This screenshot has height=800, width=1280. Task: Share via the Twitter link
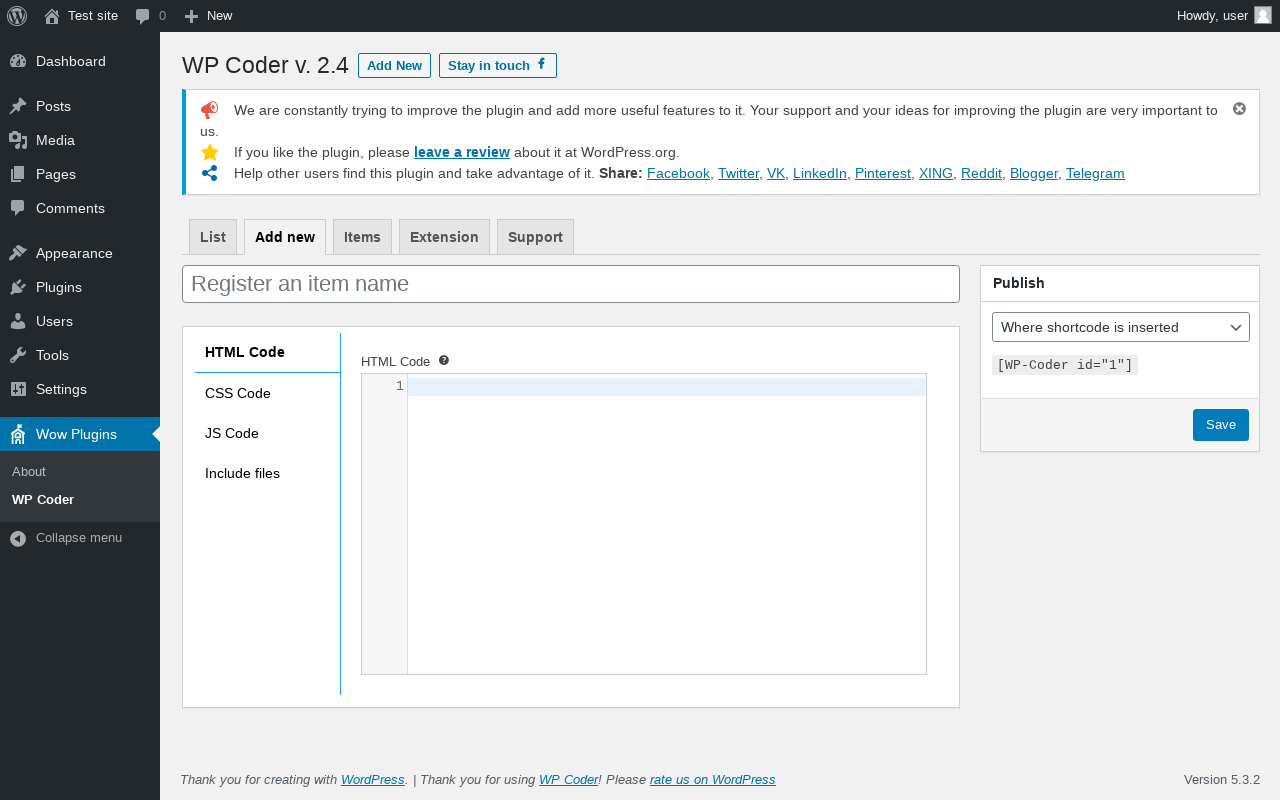tap(739, 173)
